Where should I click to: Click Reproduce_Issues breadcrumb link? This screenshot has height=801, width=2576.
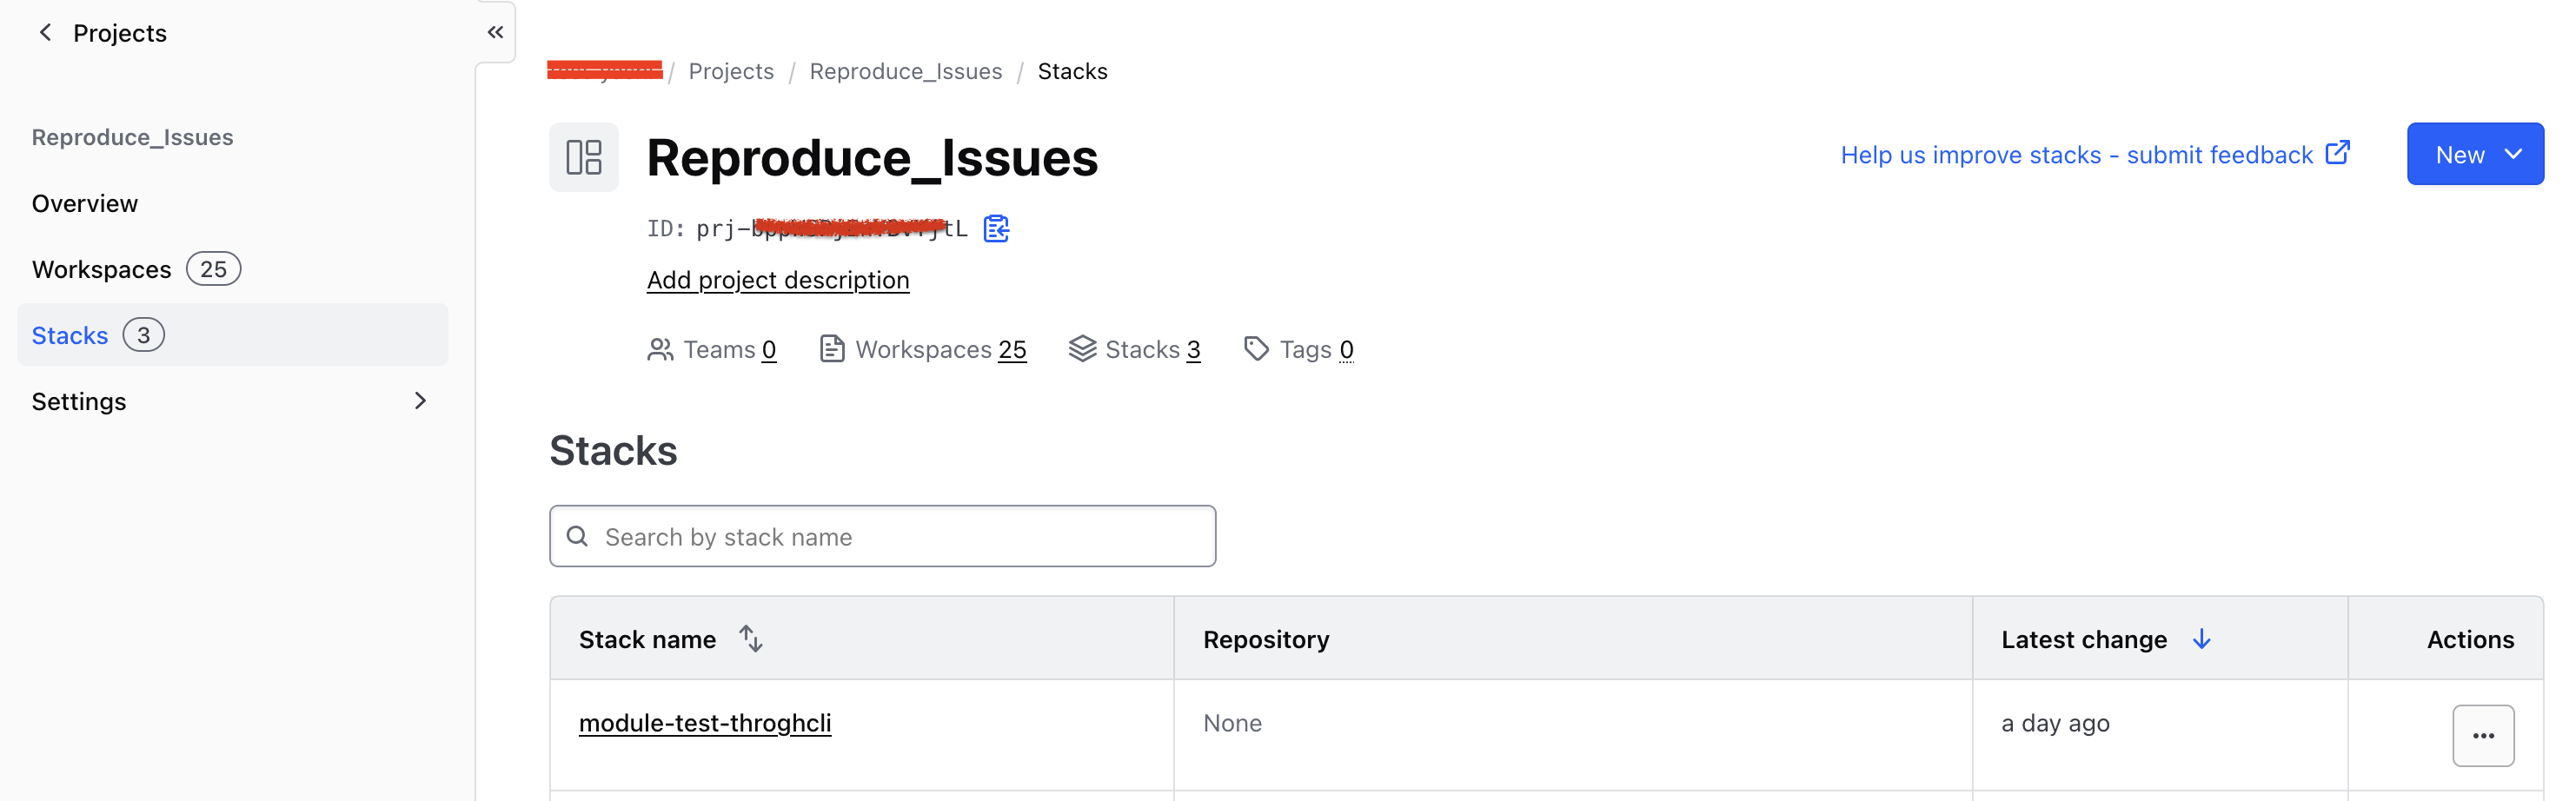[905, 71]
